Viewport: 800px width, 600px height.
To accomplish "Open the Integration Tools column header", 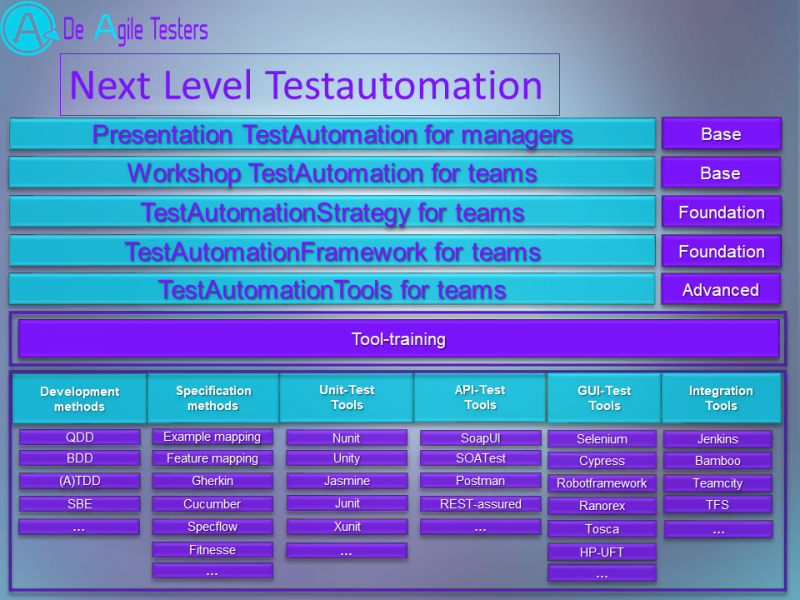I will [721, 398].
